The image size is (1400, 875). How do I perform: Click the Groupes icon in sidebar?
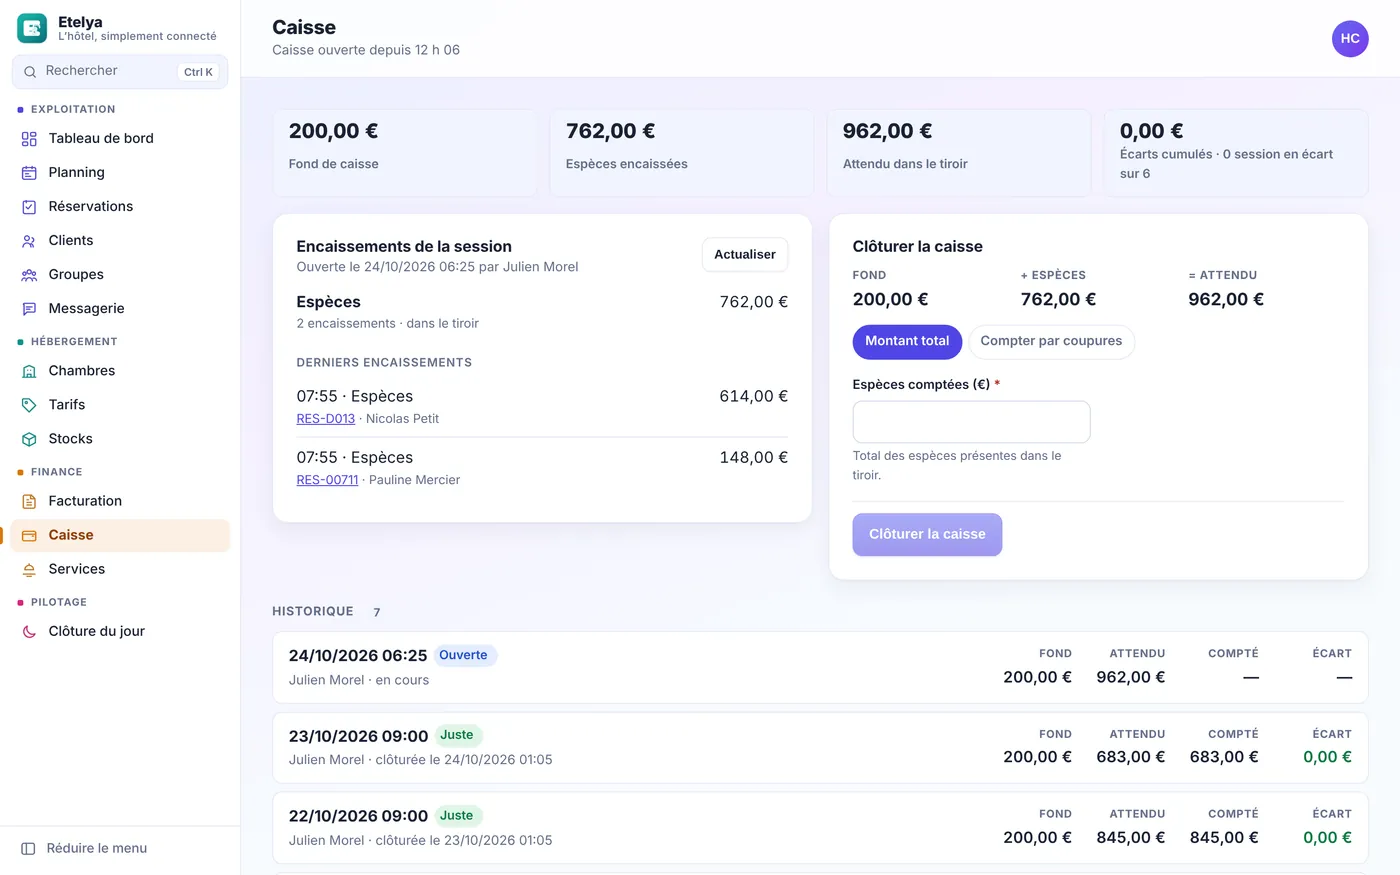(x=29, y=275)
